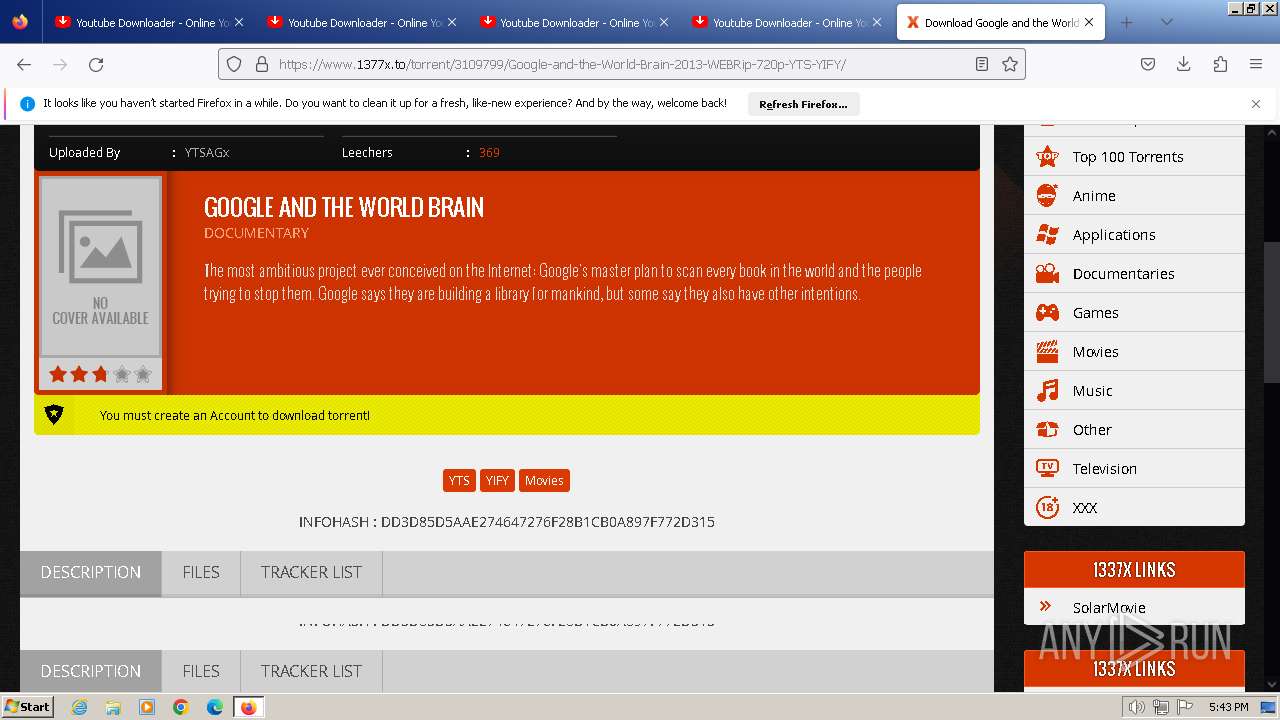Image resolution: width=1280 pixels, height=720 pixels.
Task: Switch to the third Youtube Downloader tab
Action: pos(573,22)
